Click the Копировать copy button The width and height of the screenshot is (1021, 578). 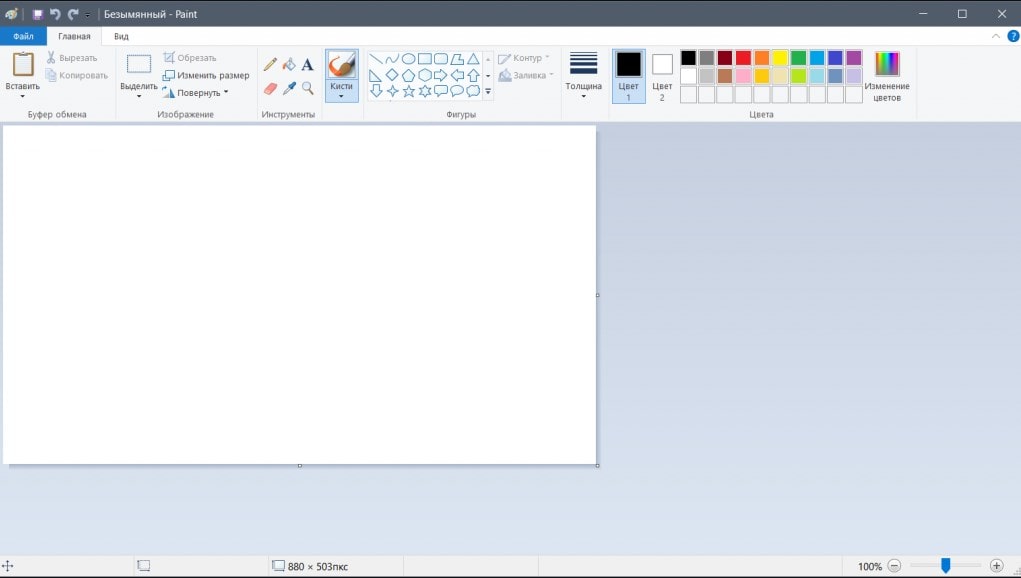point(77,76)
